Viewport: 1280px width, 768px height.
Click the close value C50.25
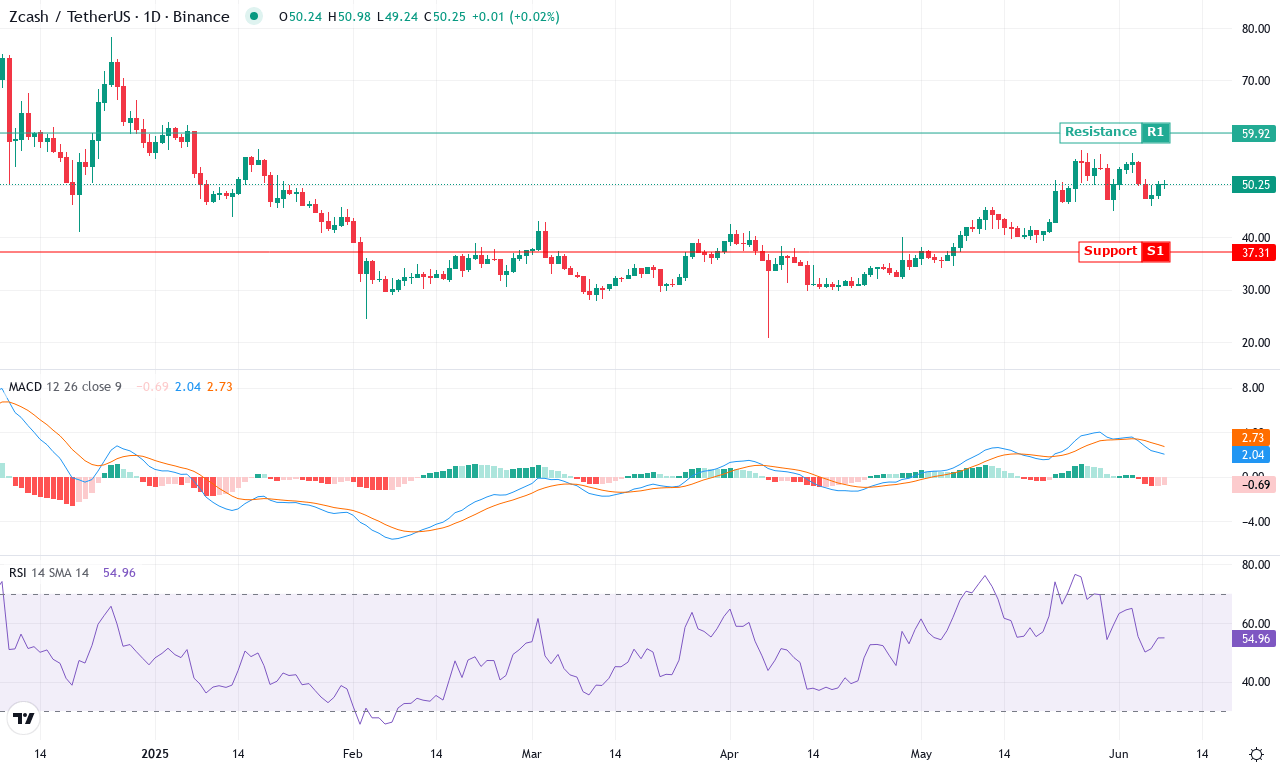pos(445,17)
